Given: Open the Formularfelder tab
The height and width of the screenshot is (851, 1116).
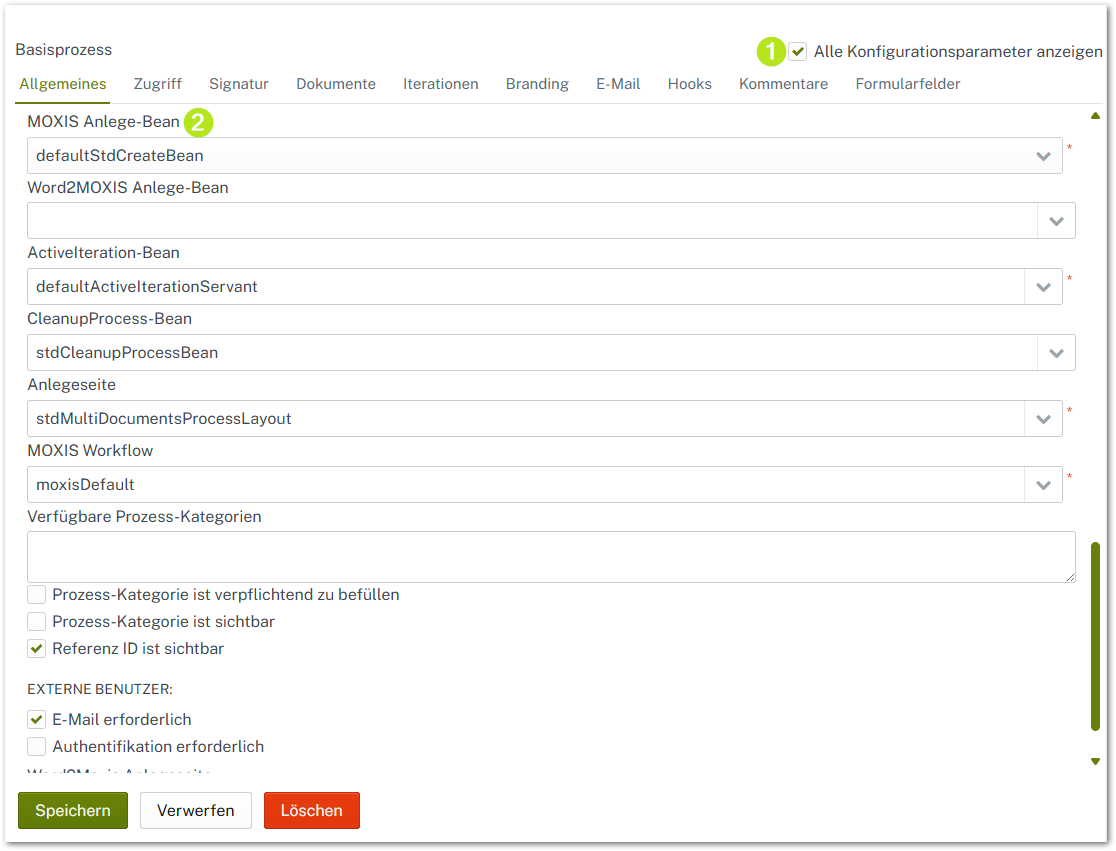Looking at the screenshot, I should coord(907,84).
